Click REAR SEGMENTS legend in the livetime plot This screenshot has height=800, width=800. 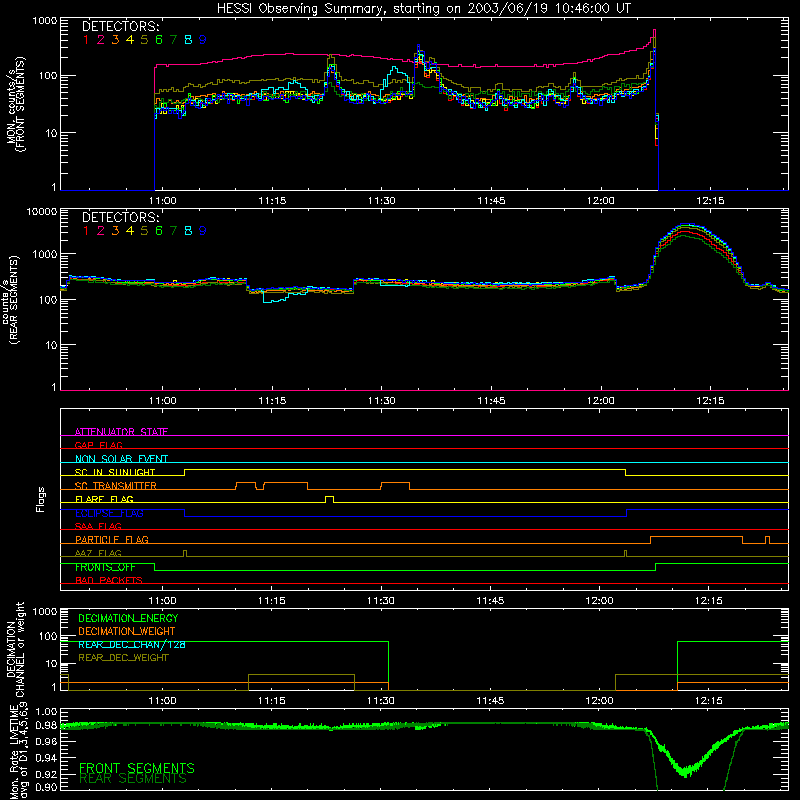tap(133, 779)
